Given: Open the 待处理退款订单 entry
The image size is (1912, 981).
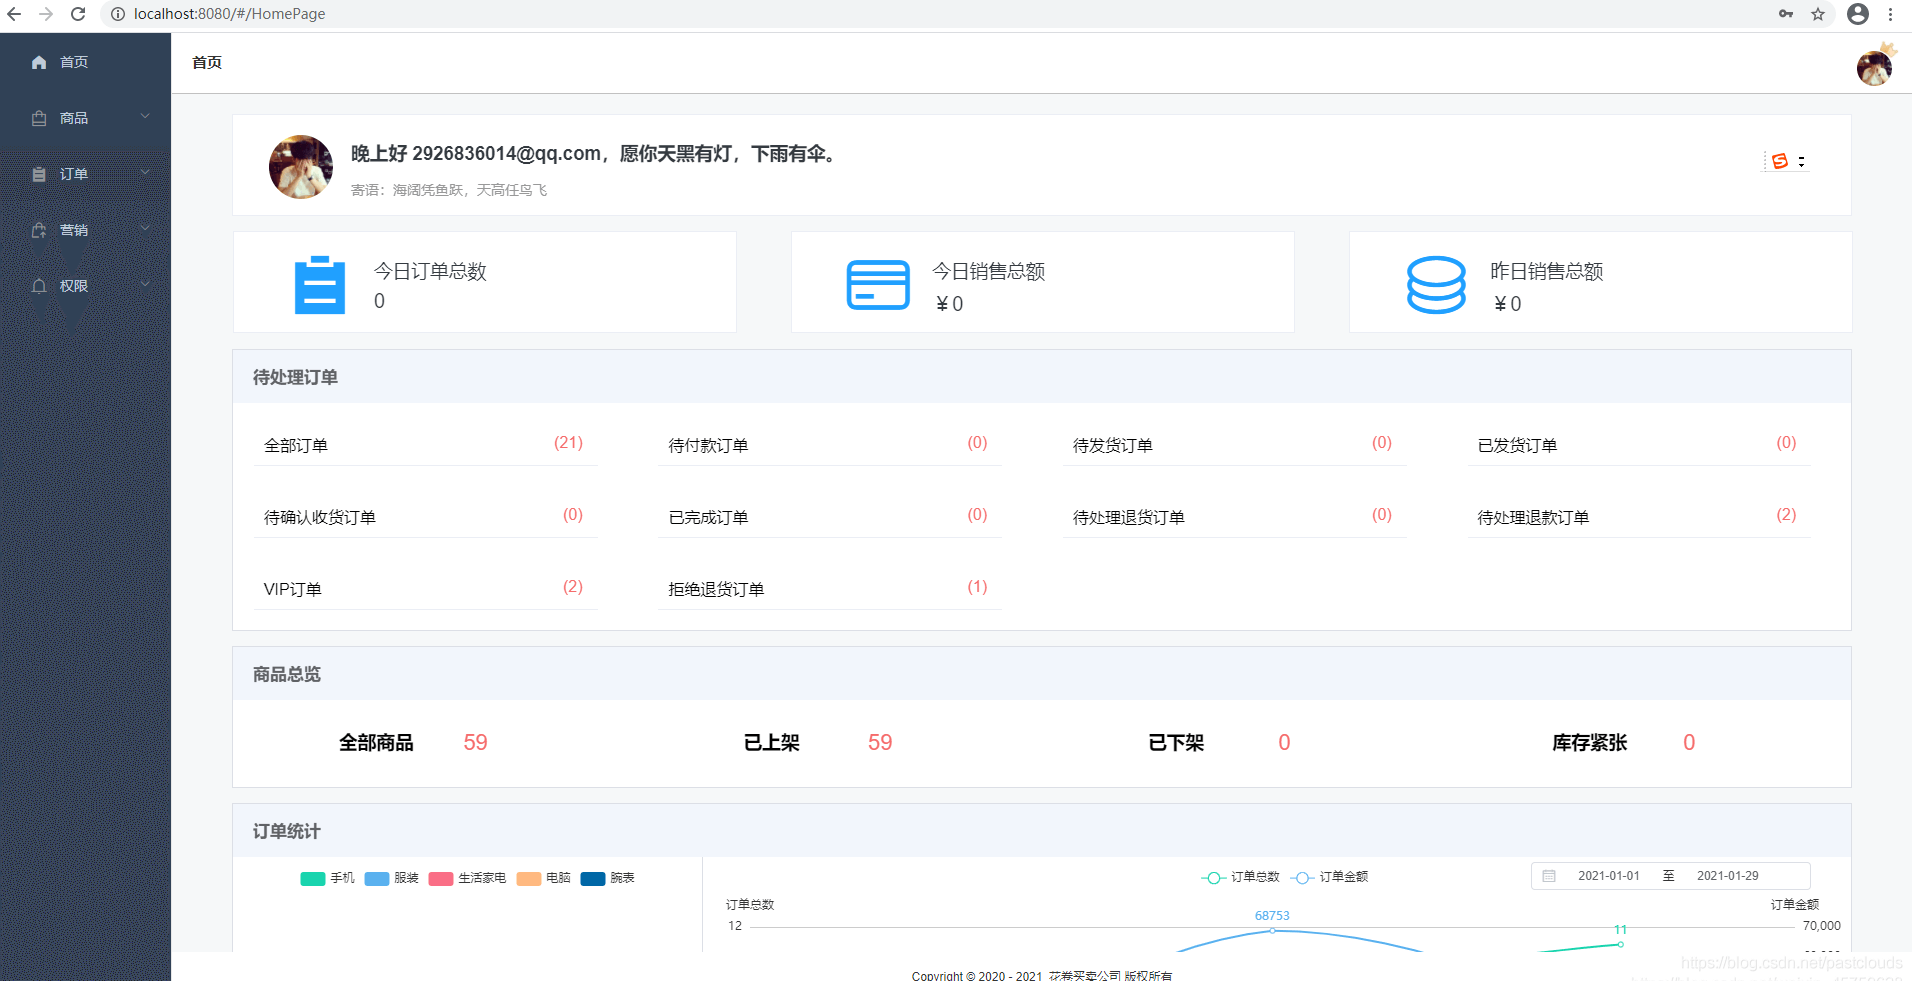Looking at the screenshot, I should [1639, 517].
